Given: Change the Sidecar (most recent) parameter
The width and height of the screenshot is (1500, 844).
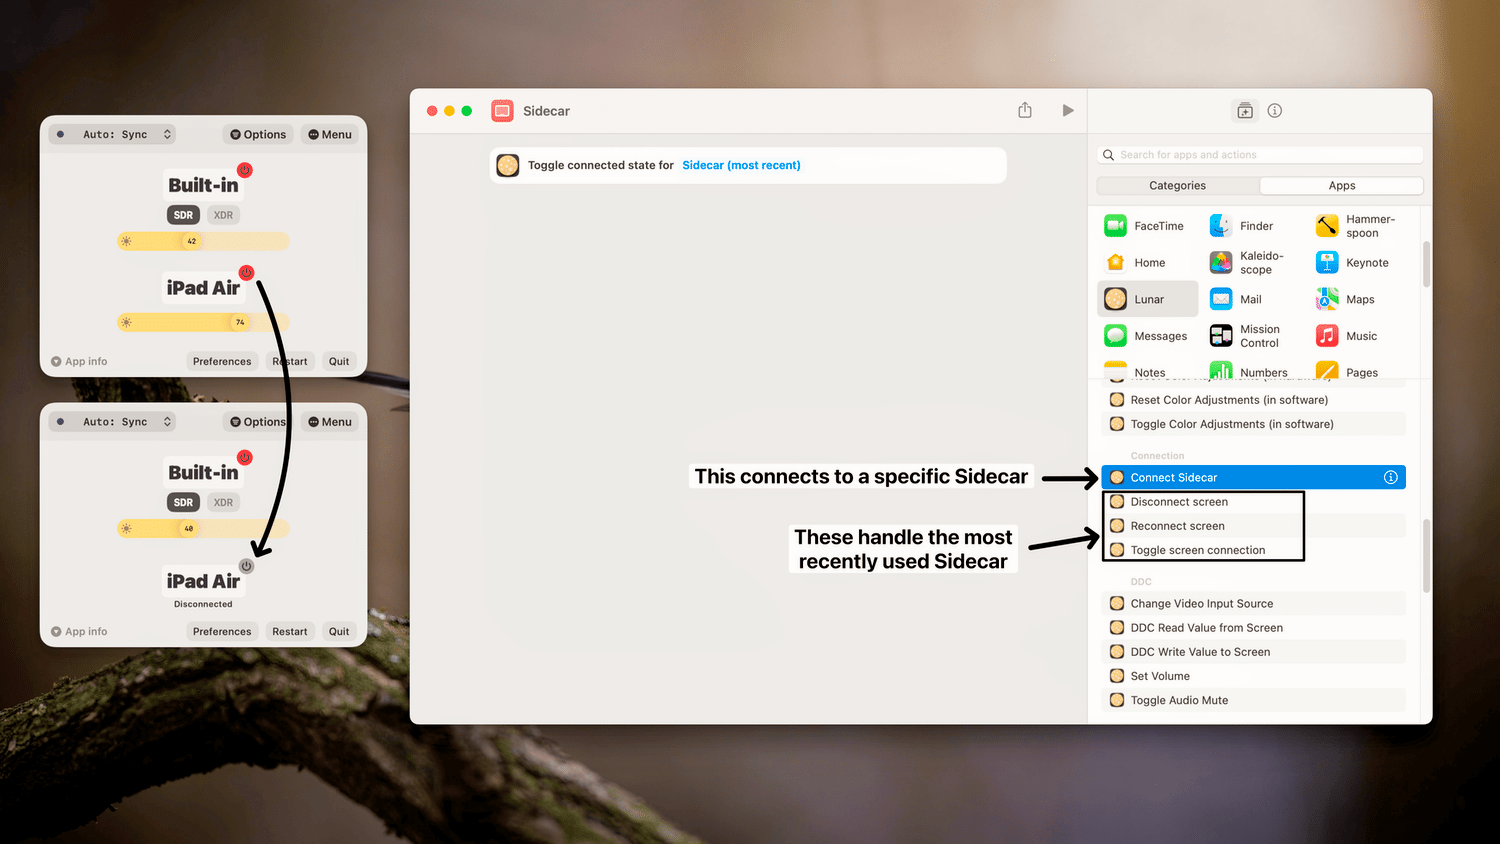Looking at the screenshot, I should click(741, 165).
